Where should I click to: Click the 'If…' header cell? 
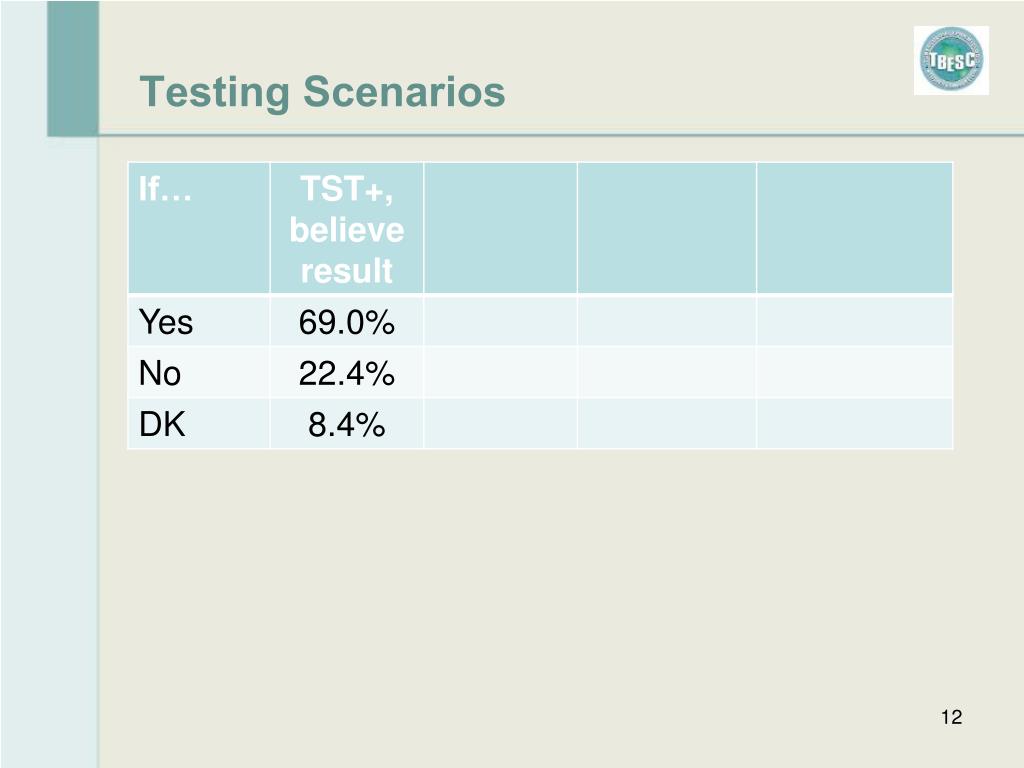coord(199,228)
